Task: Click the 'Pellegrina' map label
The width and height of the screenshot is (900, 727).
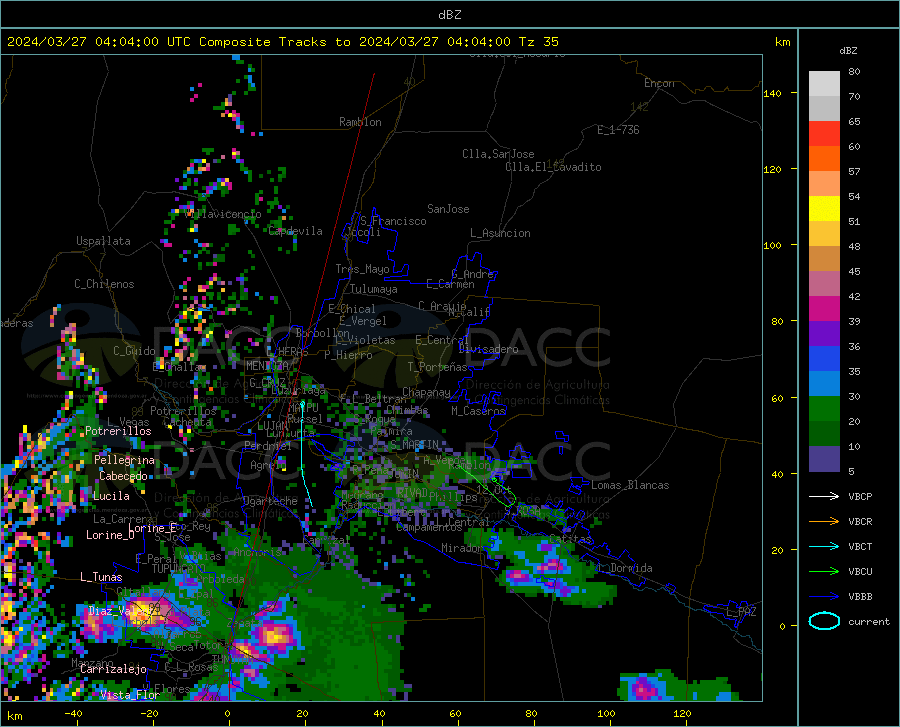Action: pos(125,460)
